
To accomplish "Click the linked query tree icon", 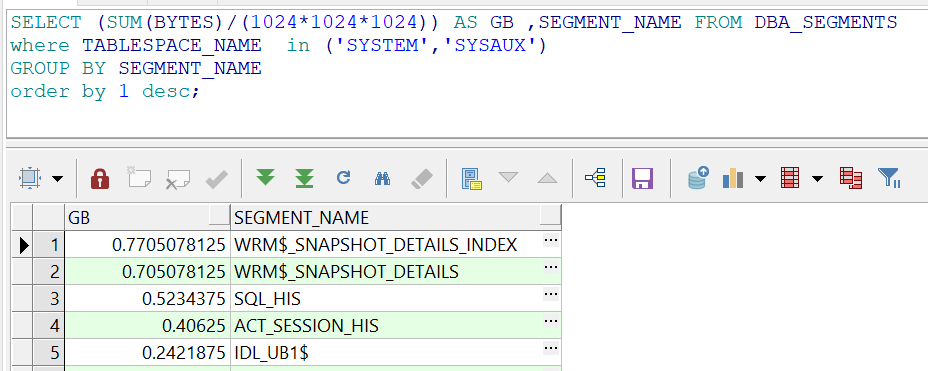I will [595, 178].
